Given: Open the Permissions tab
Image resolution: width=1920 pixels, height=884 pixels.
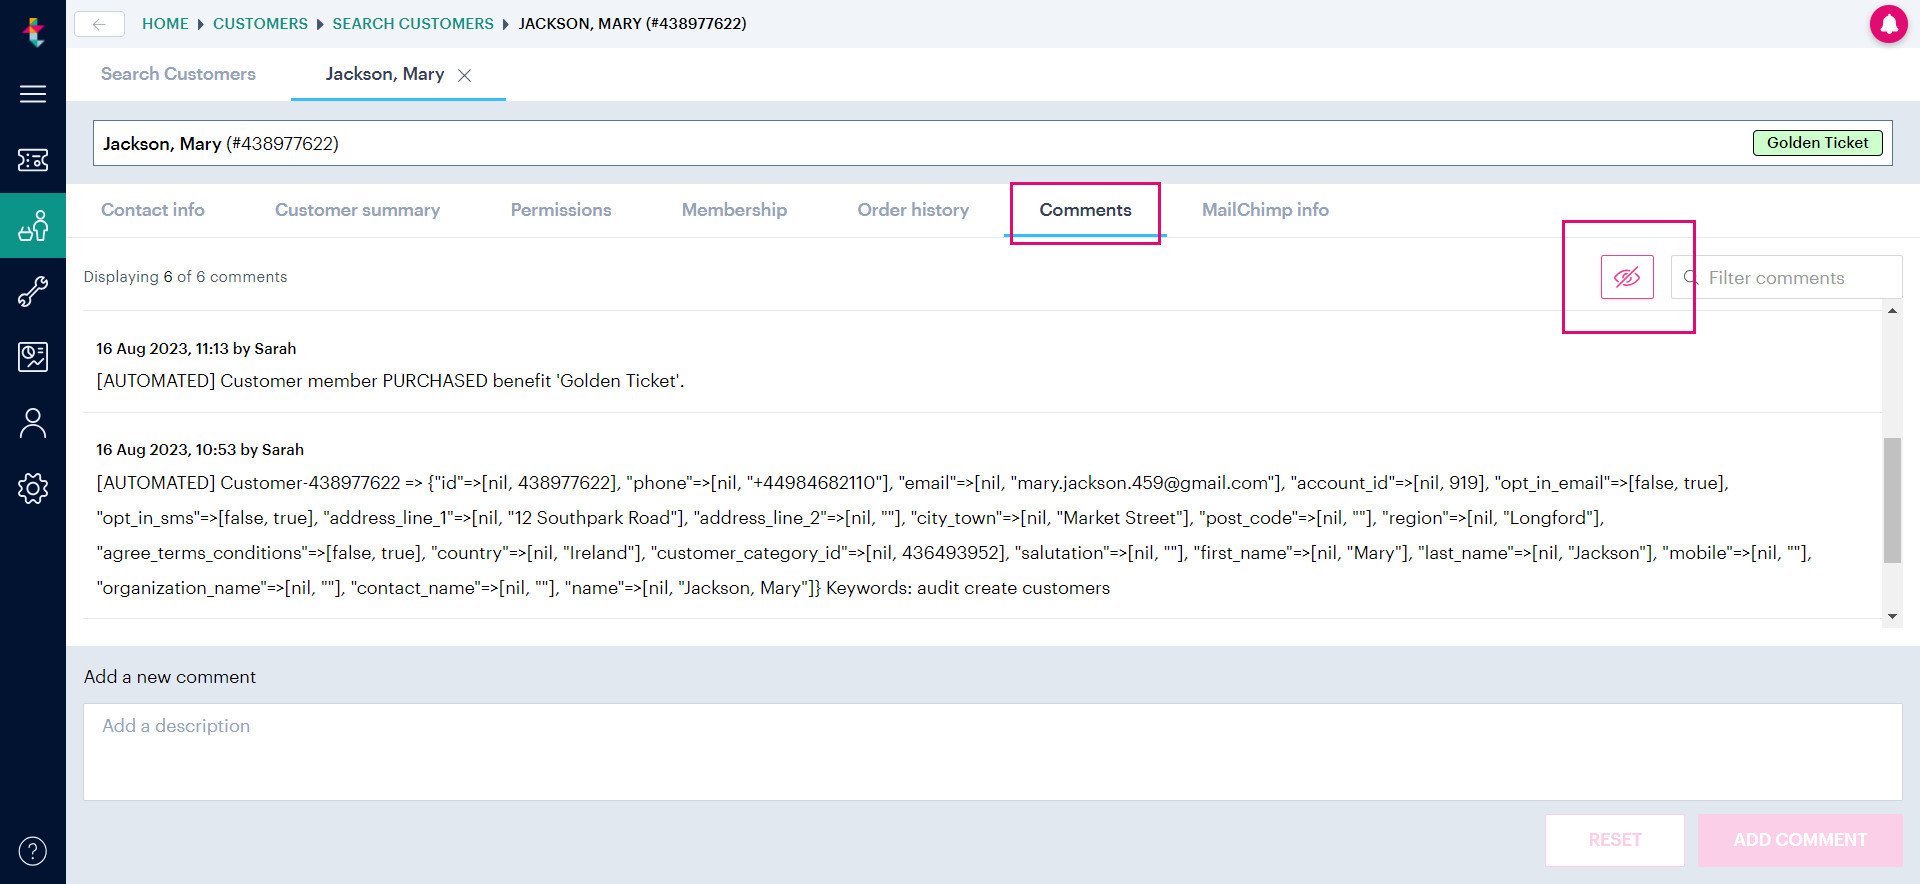Looking at the screenshot, I should pos(561,210).
